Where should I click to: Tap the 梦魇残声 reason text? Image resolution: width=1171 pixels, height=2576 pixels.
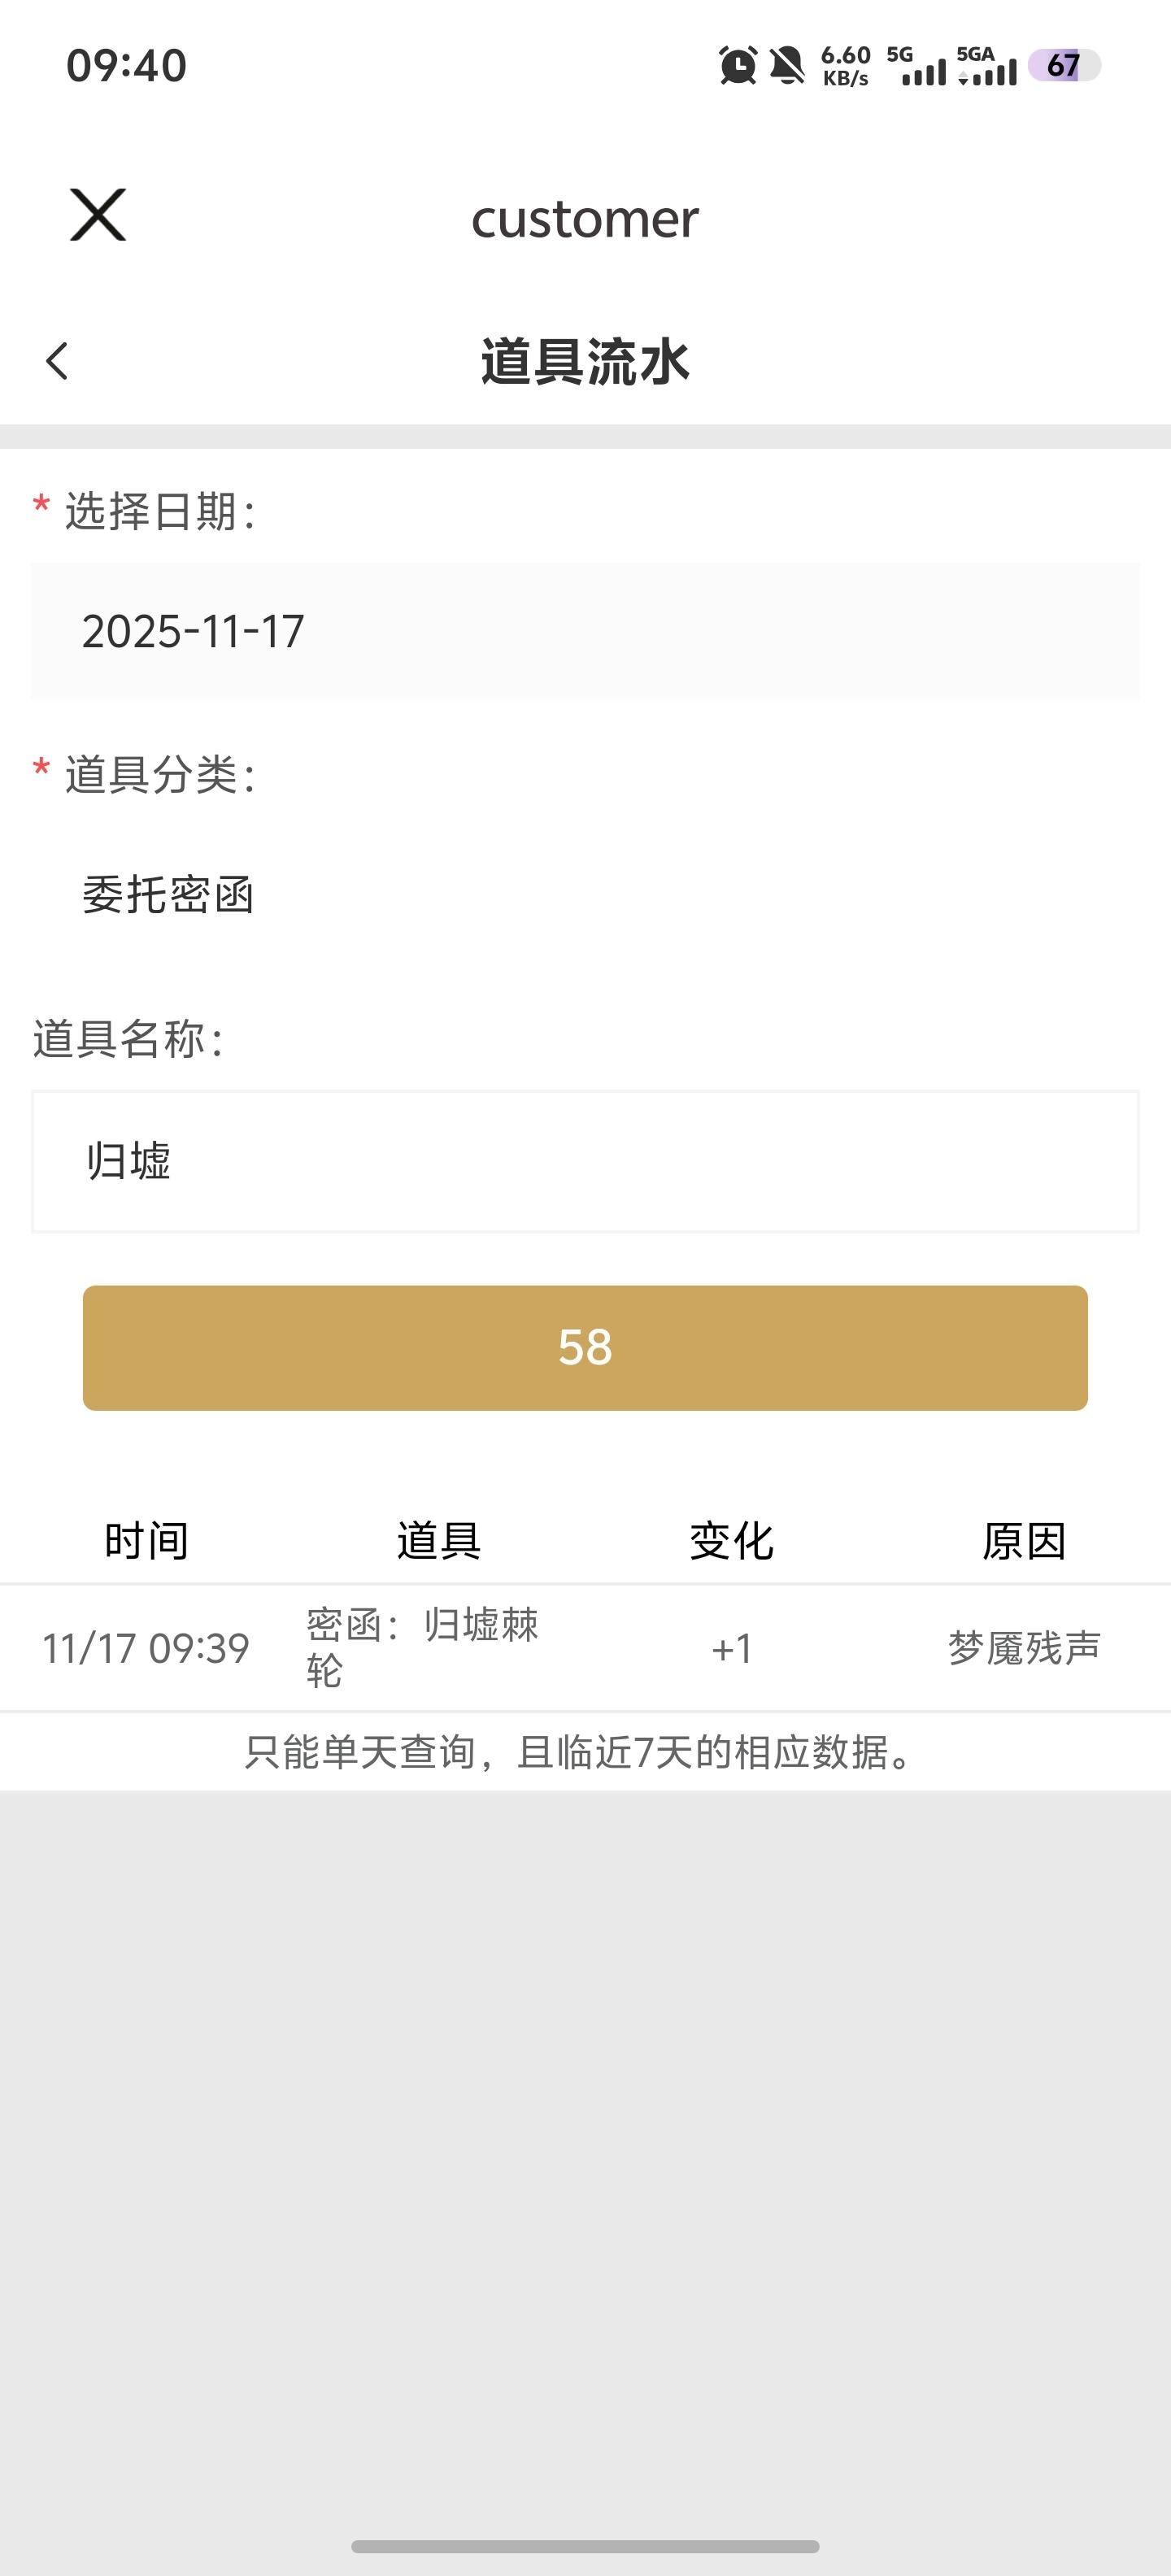coord(1024,1648)
